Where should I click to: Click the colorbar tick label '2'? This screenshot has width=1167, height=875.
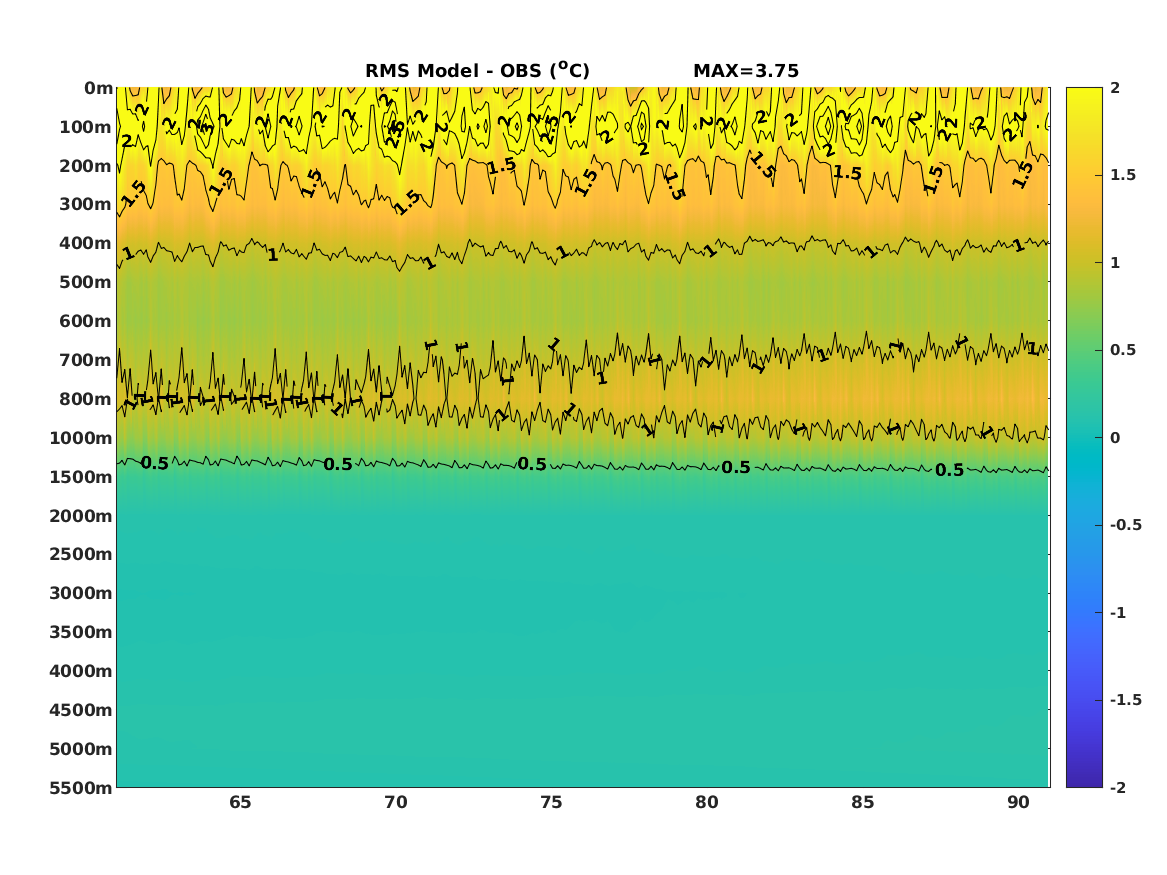point(1115,88)
